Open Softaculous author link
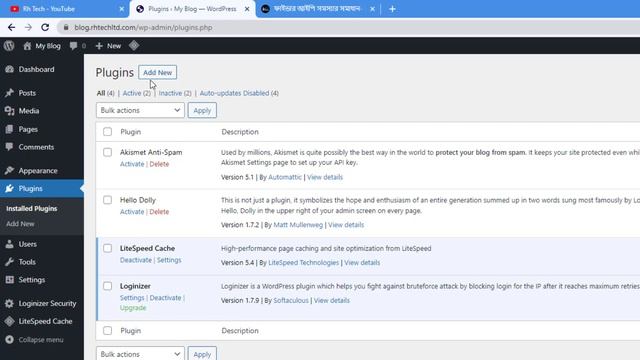The image size is (640, 360). (291, 300)
